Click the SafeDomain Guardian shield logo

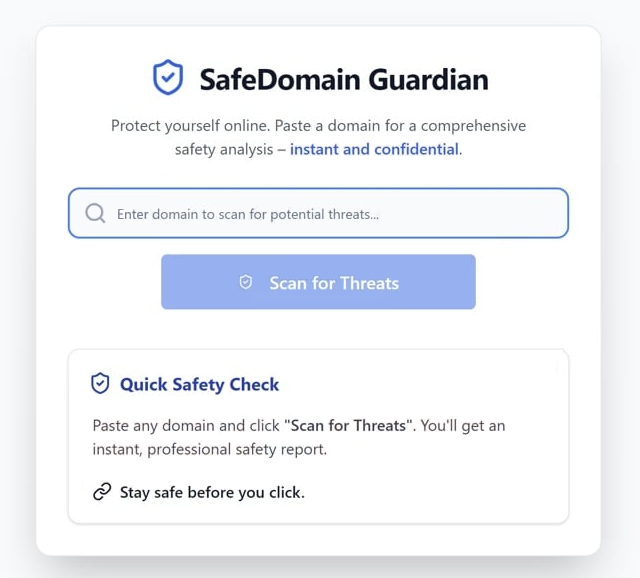click(167, 78)
